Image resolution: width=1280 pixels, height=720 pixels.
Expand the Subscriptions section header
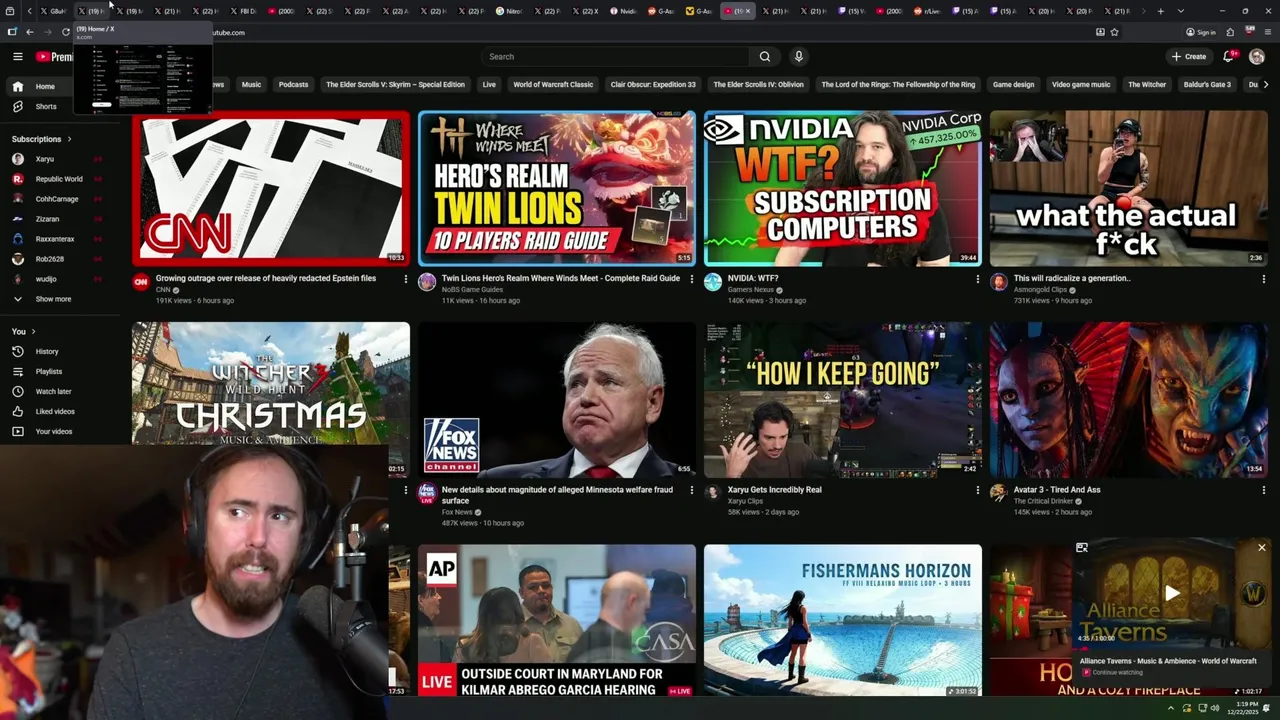pyautogui.click(x=42, y=139)
